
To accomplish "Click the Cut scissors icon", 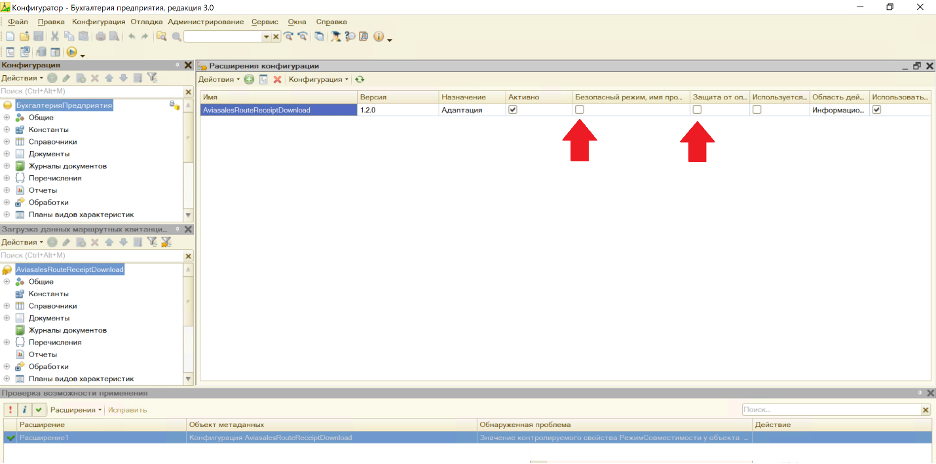I will 55,36.
